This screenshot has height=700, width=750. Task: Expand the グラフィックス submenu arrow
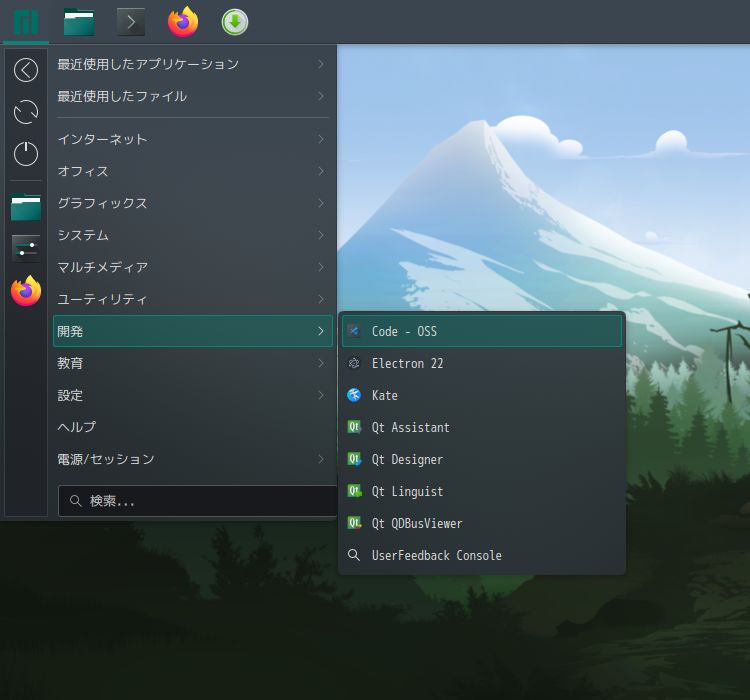click(321, 203)
